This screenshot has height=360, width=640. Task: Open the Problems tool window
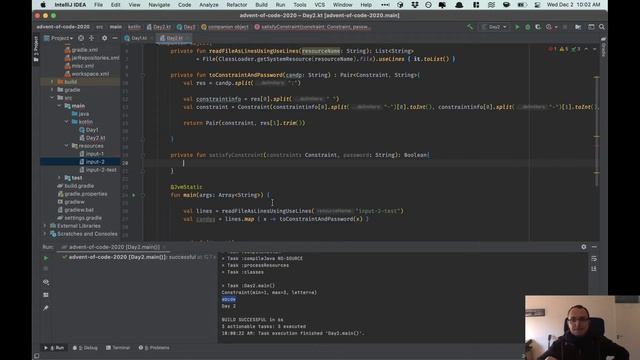click(x=154, y=348)
